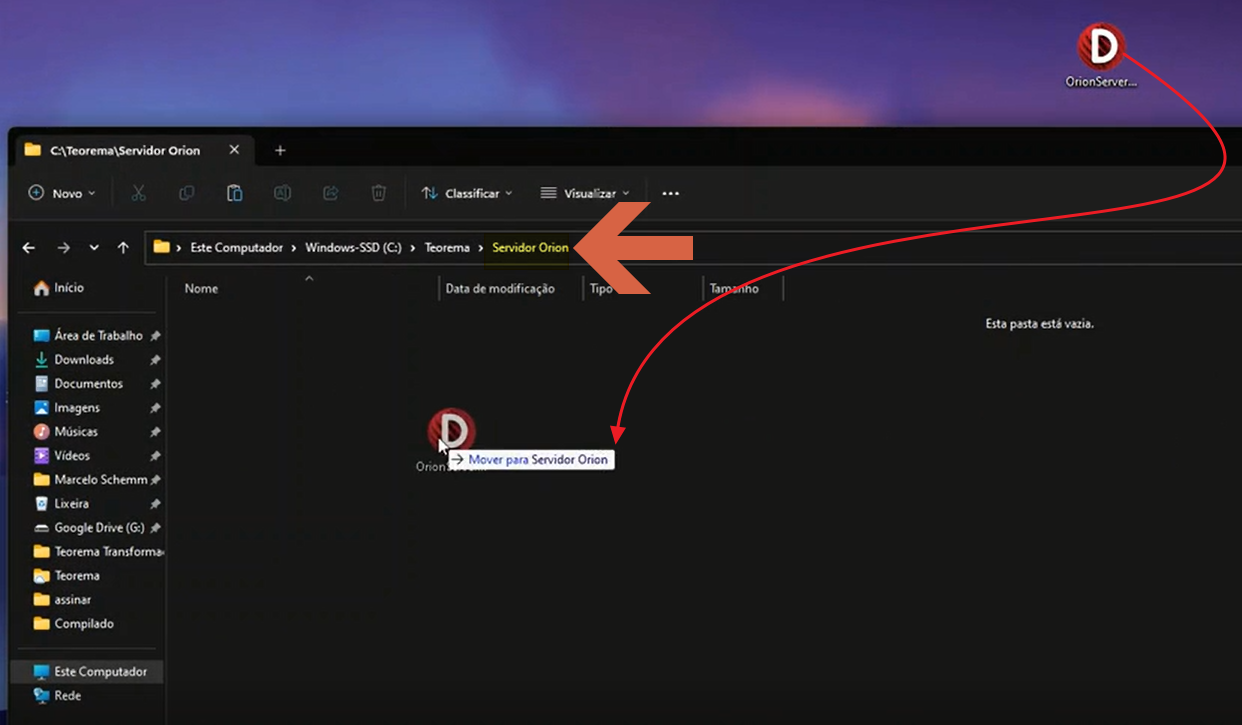Image resolution: width=1242 pixels, height=725 pixels.
Task: Click the Rename icon in toolbar
Action: pyautogui.click(x=283, y=193)
